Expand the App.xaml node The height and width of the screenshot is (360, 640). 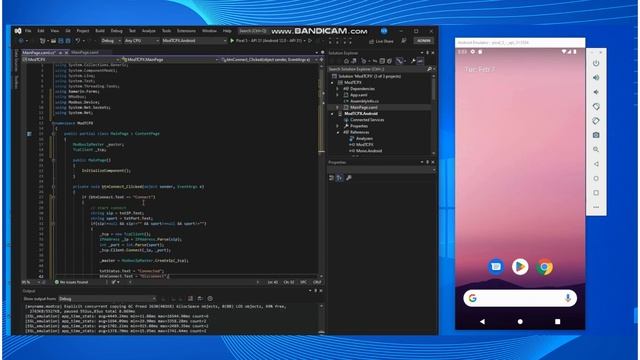coord(338,95)
